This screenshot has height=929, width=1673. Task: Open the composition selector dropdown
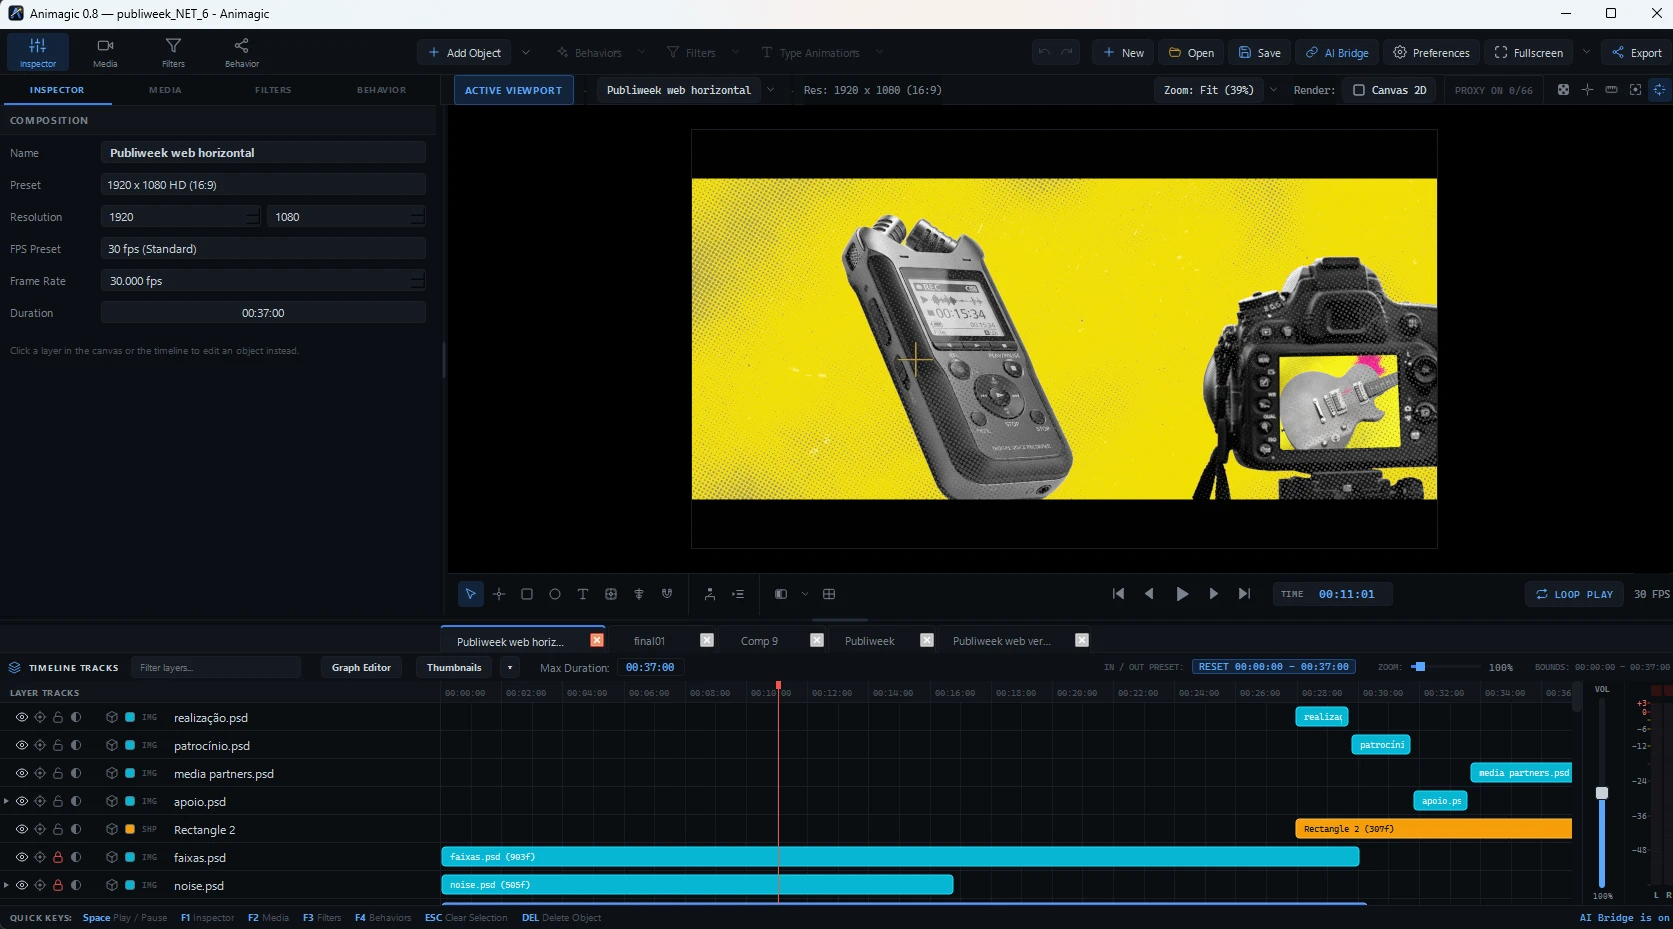click(x=770, y=90)
